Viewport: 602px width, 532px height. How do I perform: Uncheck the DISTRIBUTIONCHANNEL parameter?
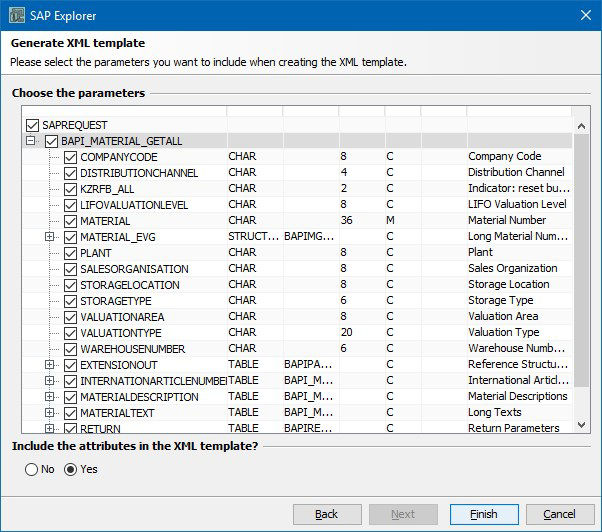[x=70, y=173]
